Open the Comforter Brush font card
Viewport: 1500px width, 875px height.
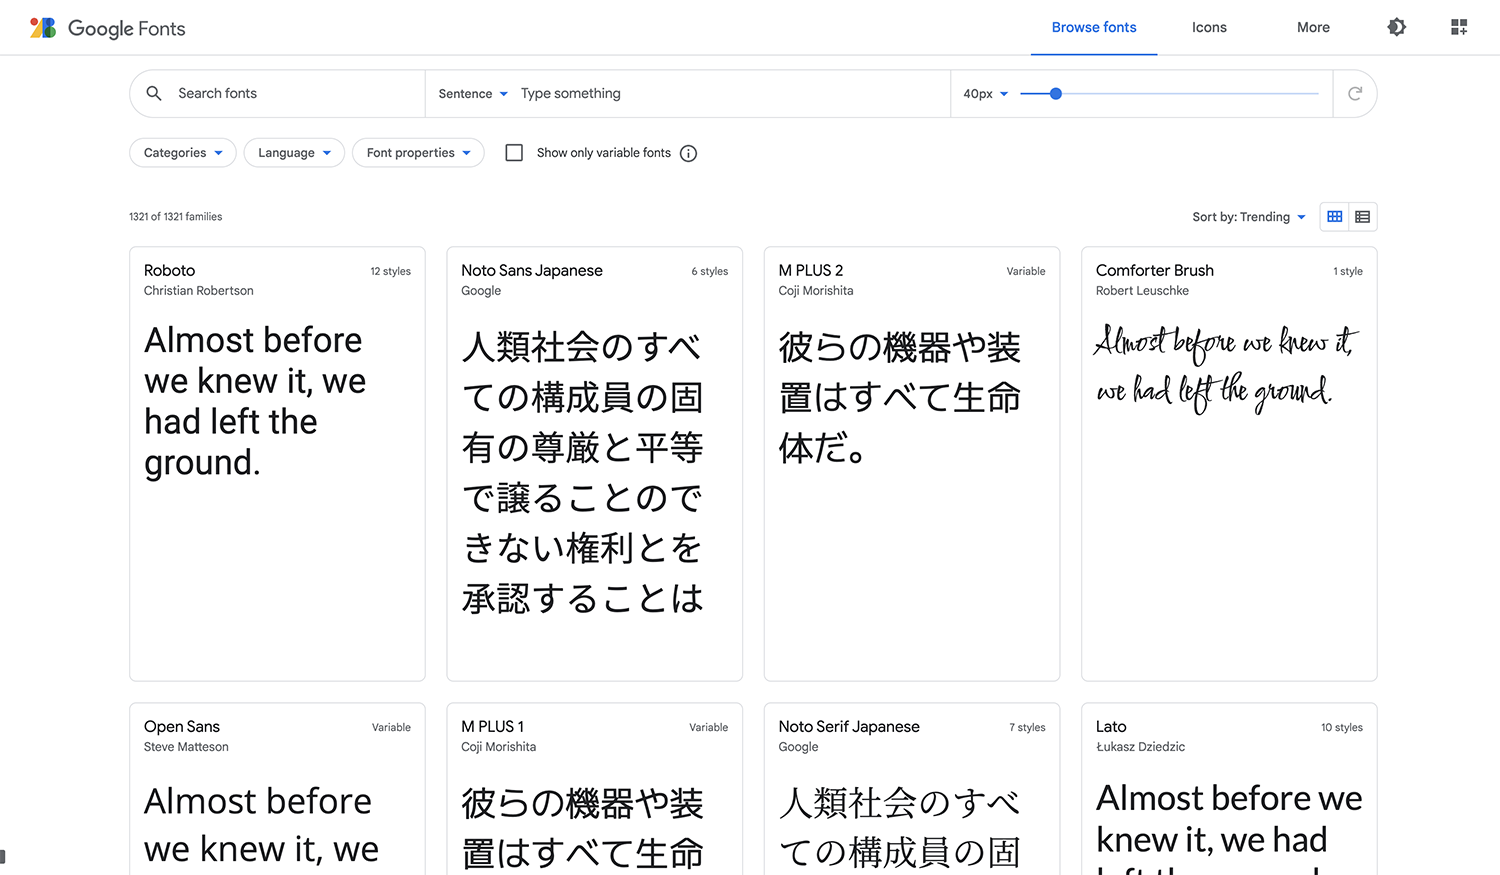click(1229, 464)
